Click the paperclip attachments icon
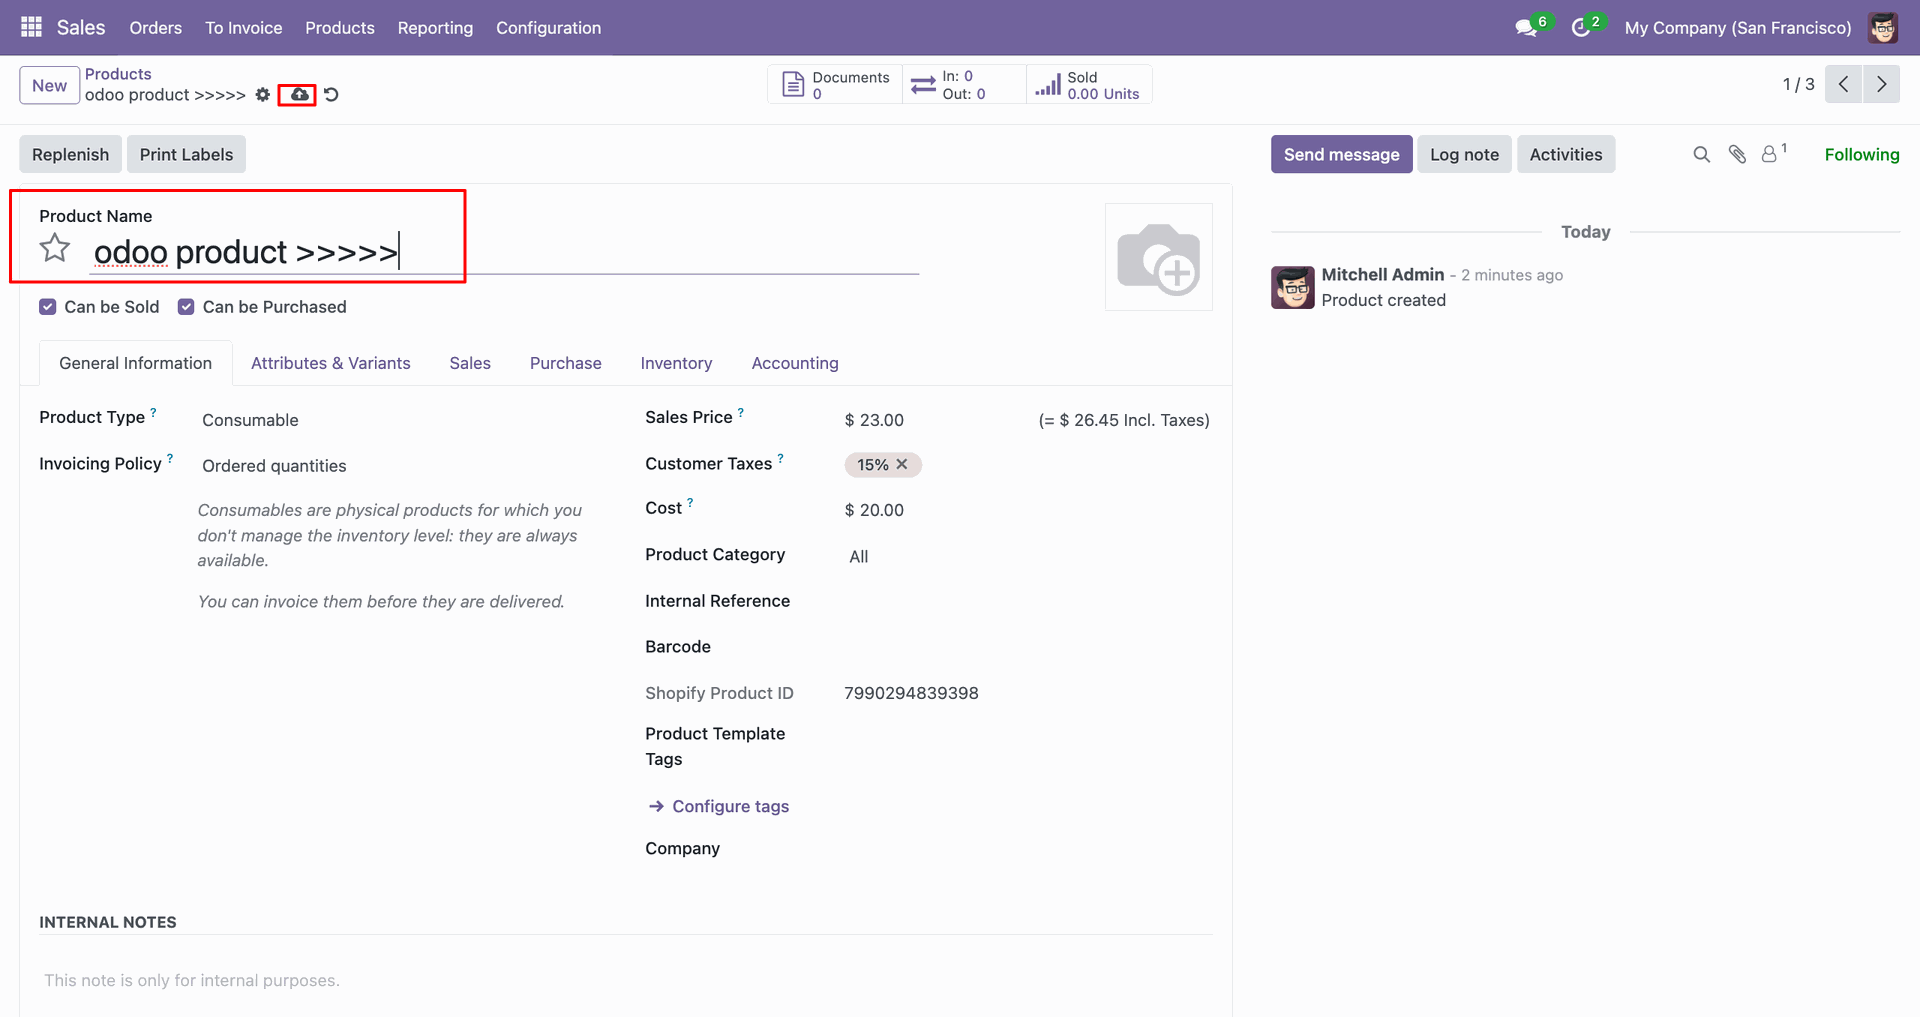Viewport: 1920px width, 1017px height. click(x=1737, y=154)
